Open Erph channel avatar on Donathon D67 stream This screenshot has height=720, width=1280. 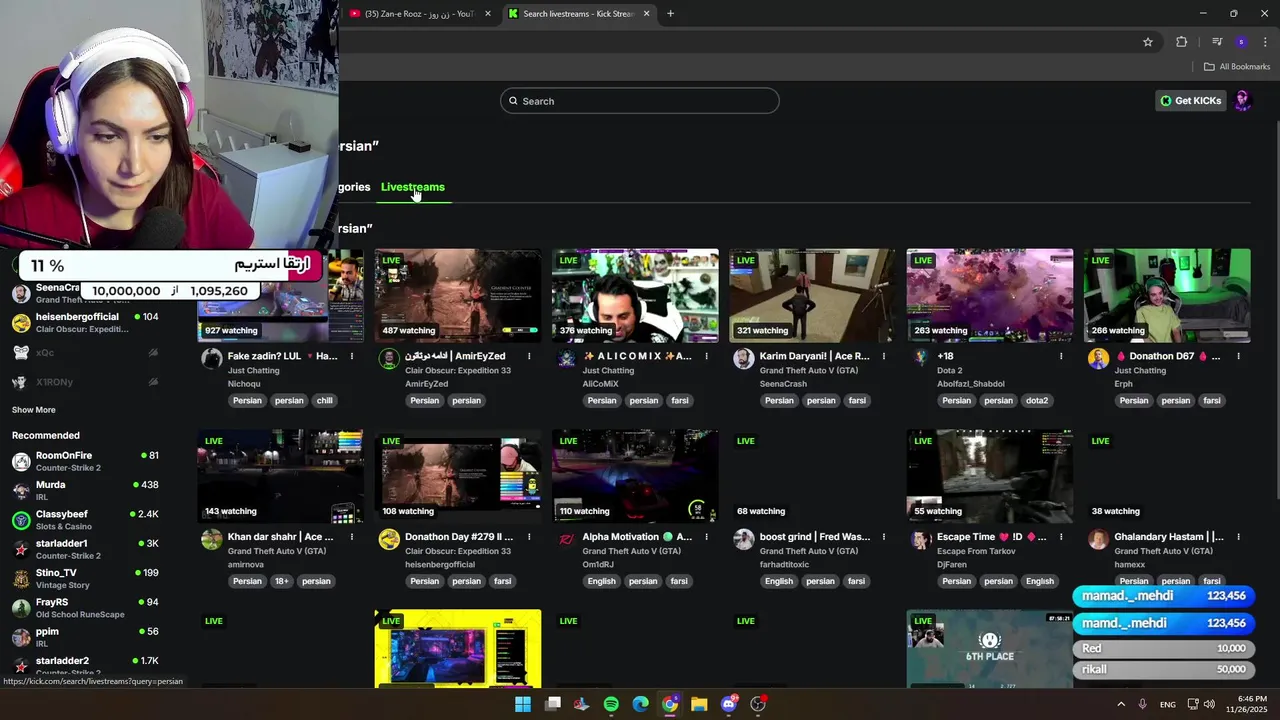[1098, 359]
